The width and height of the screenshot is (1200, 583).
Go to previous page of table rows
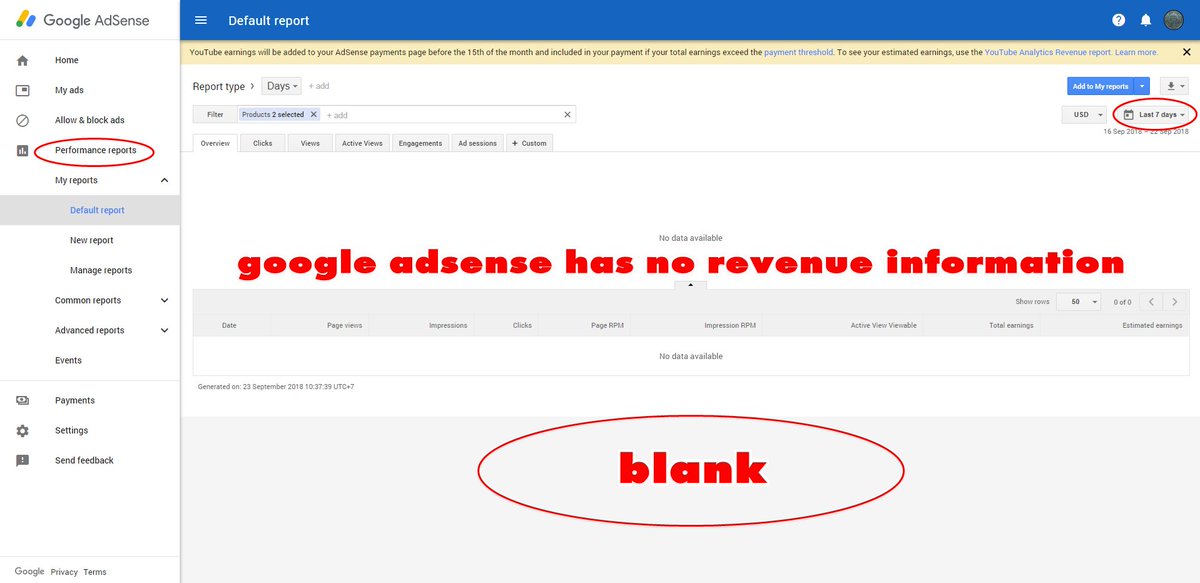tap(1152, 301)
